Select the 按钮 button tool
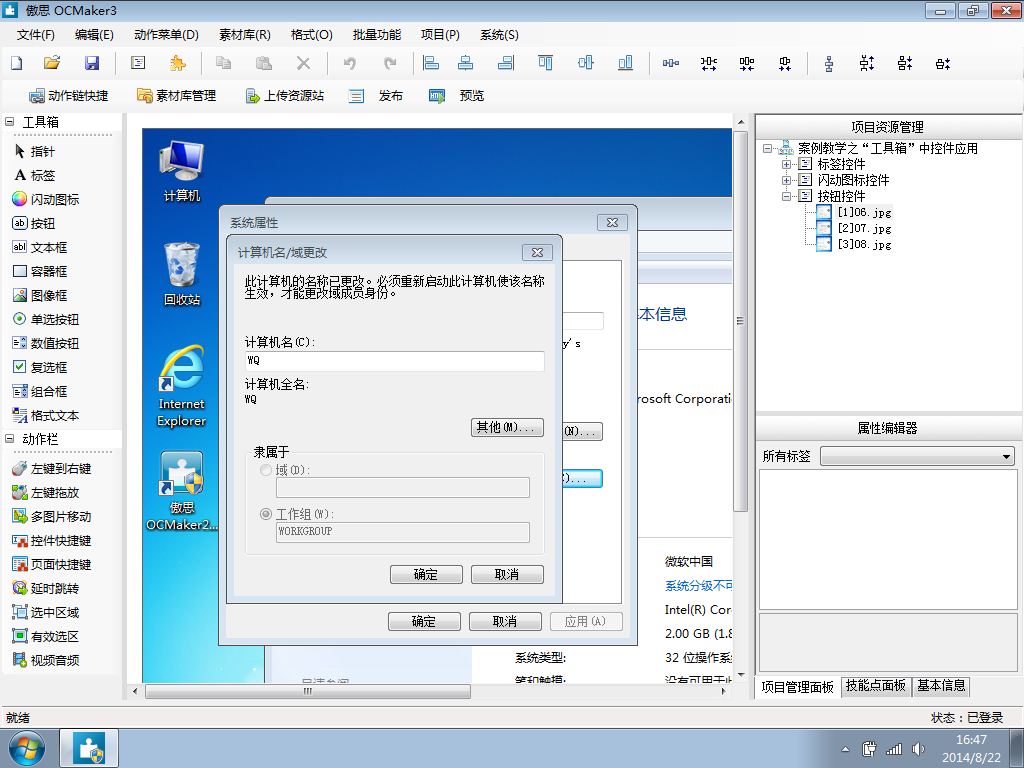1024x768 pixels. (34, 223)
